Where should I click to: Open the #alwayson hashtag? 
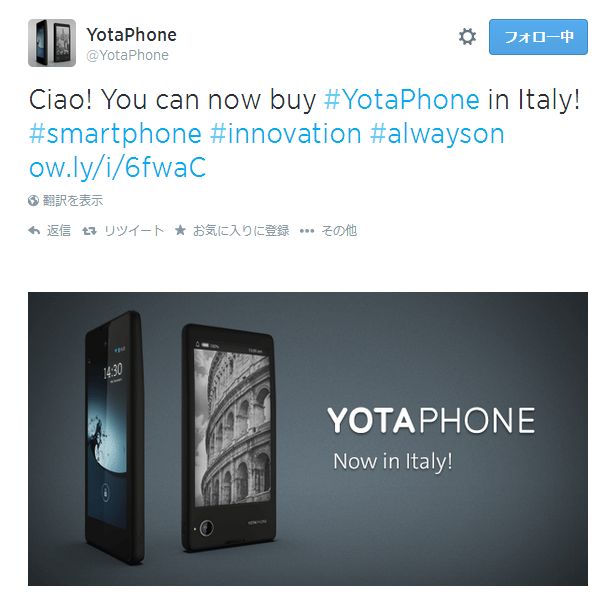437,134
